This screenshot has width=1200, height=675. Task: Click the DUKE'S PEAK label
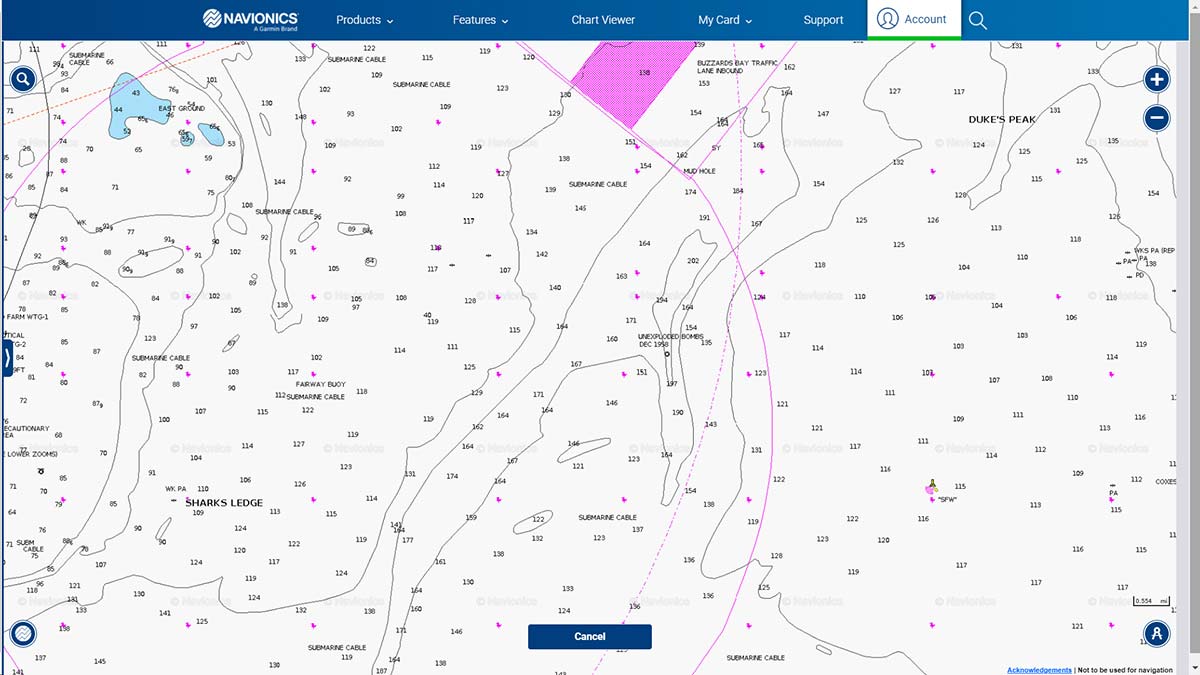(1002, 119)
